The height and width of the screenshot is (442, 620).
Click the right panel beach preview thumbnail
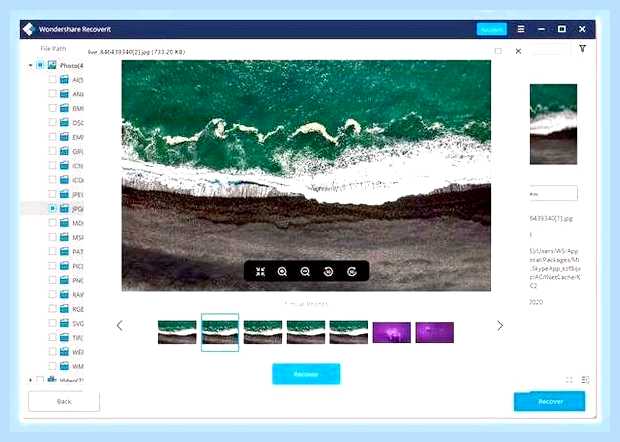[553, 124]
